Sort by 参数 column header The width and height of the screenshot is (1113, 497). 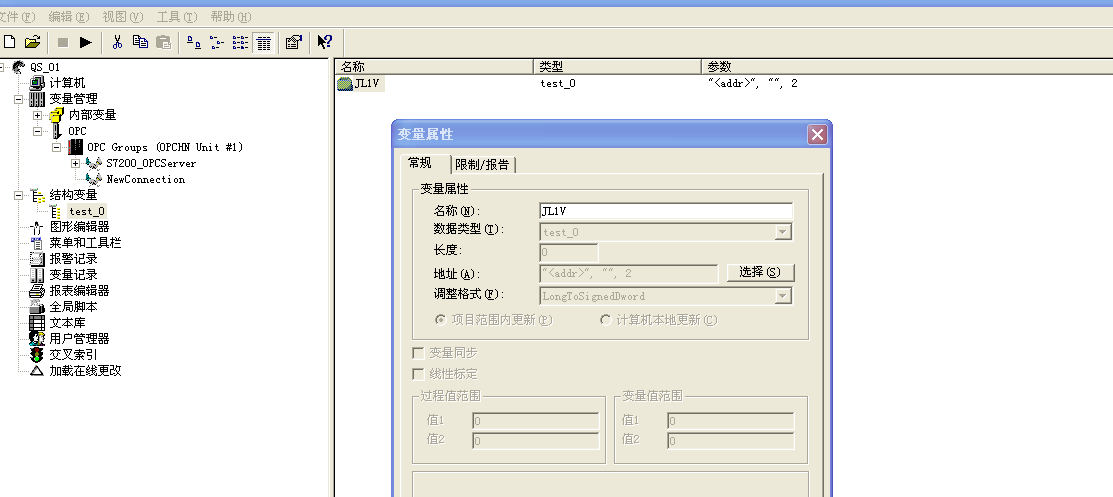[x=907, y=67]
